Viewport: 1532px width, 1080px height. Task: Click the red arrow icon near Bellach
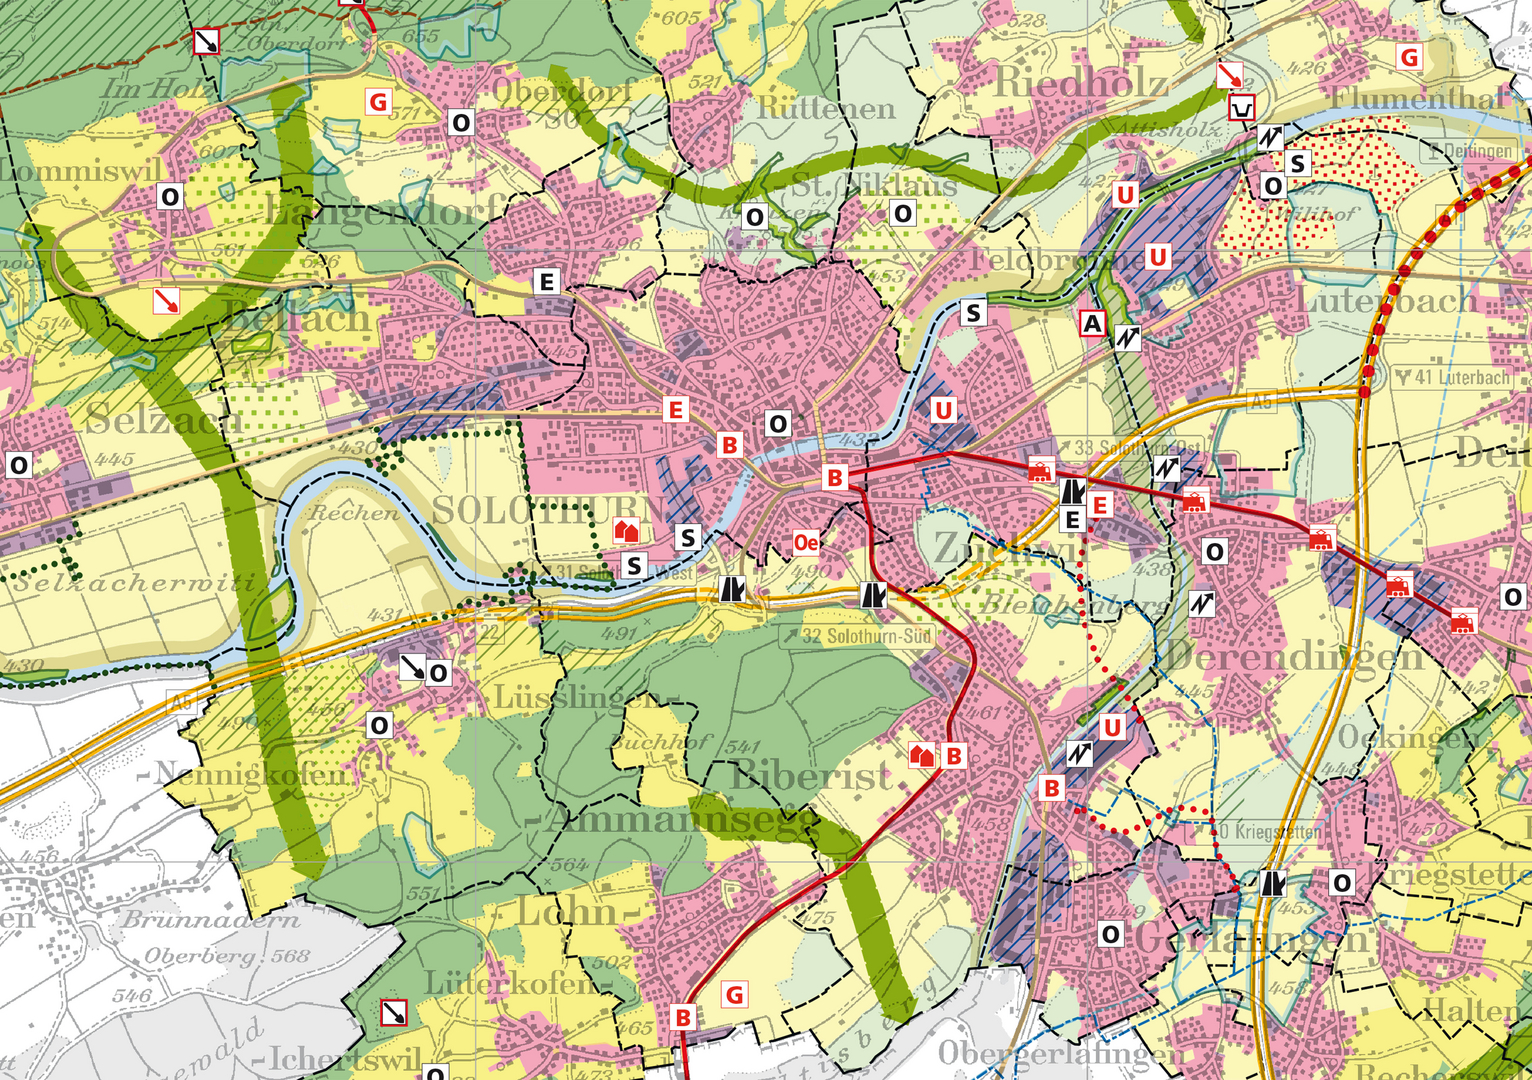tap(166, 299)
